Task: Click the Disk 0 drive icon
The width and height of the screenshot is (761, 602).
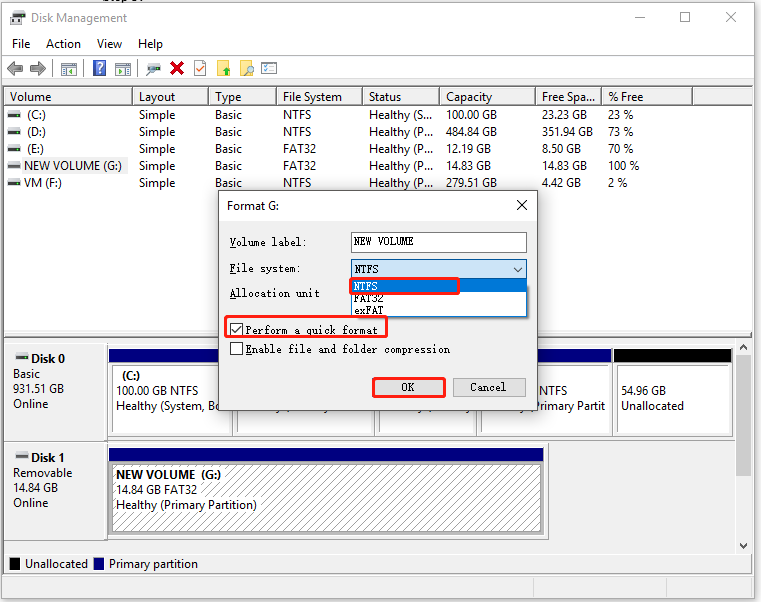Action: (22, 358)
